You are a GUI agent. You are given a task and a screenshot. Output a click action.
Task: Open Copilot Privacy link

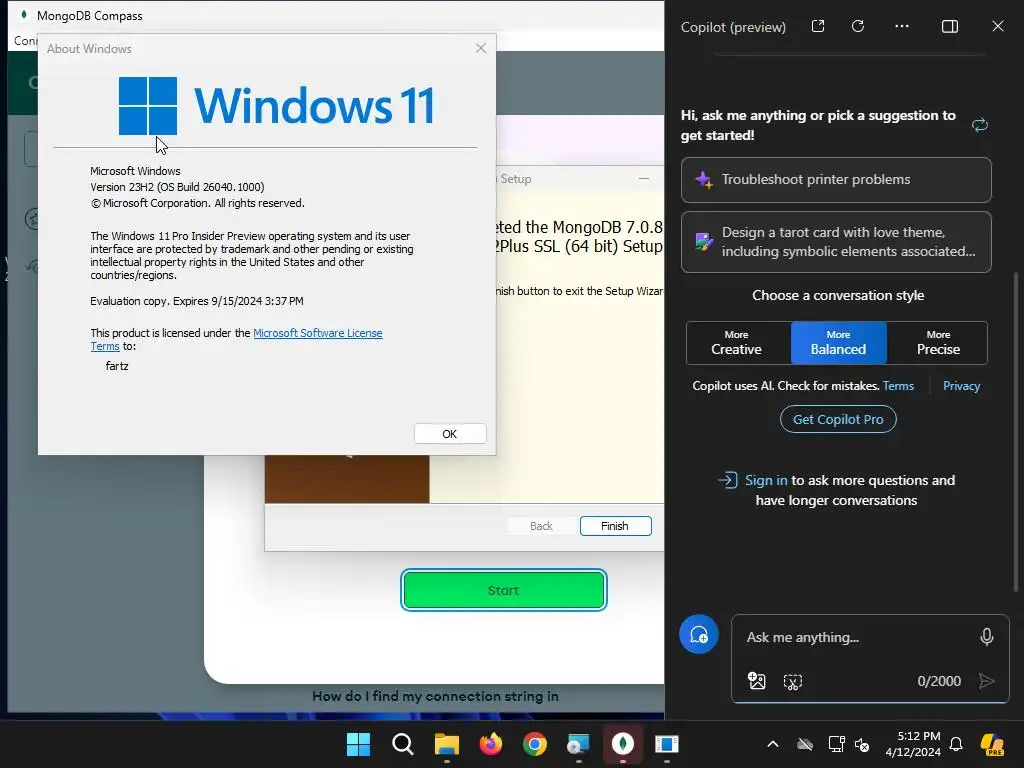(x=961, y=386)
